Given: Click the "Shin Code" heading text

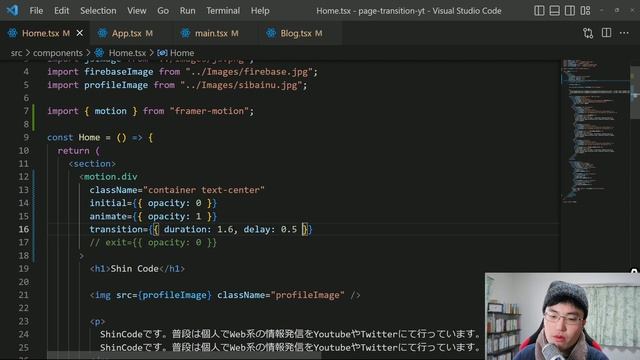Looking at the screenshot, I should coord(135,269).
